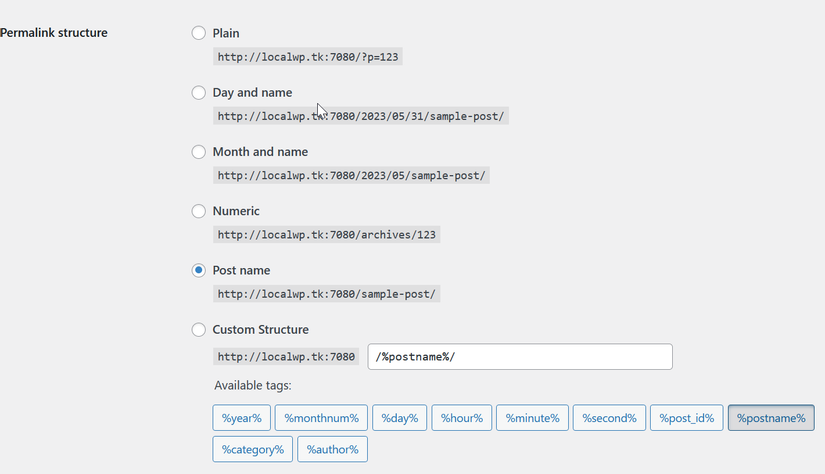Click the Post name sample-post URL
Image resolution: width=825 pixels, height=474 pixels.
click(326, 294)
